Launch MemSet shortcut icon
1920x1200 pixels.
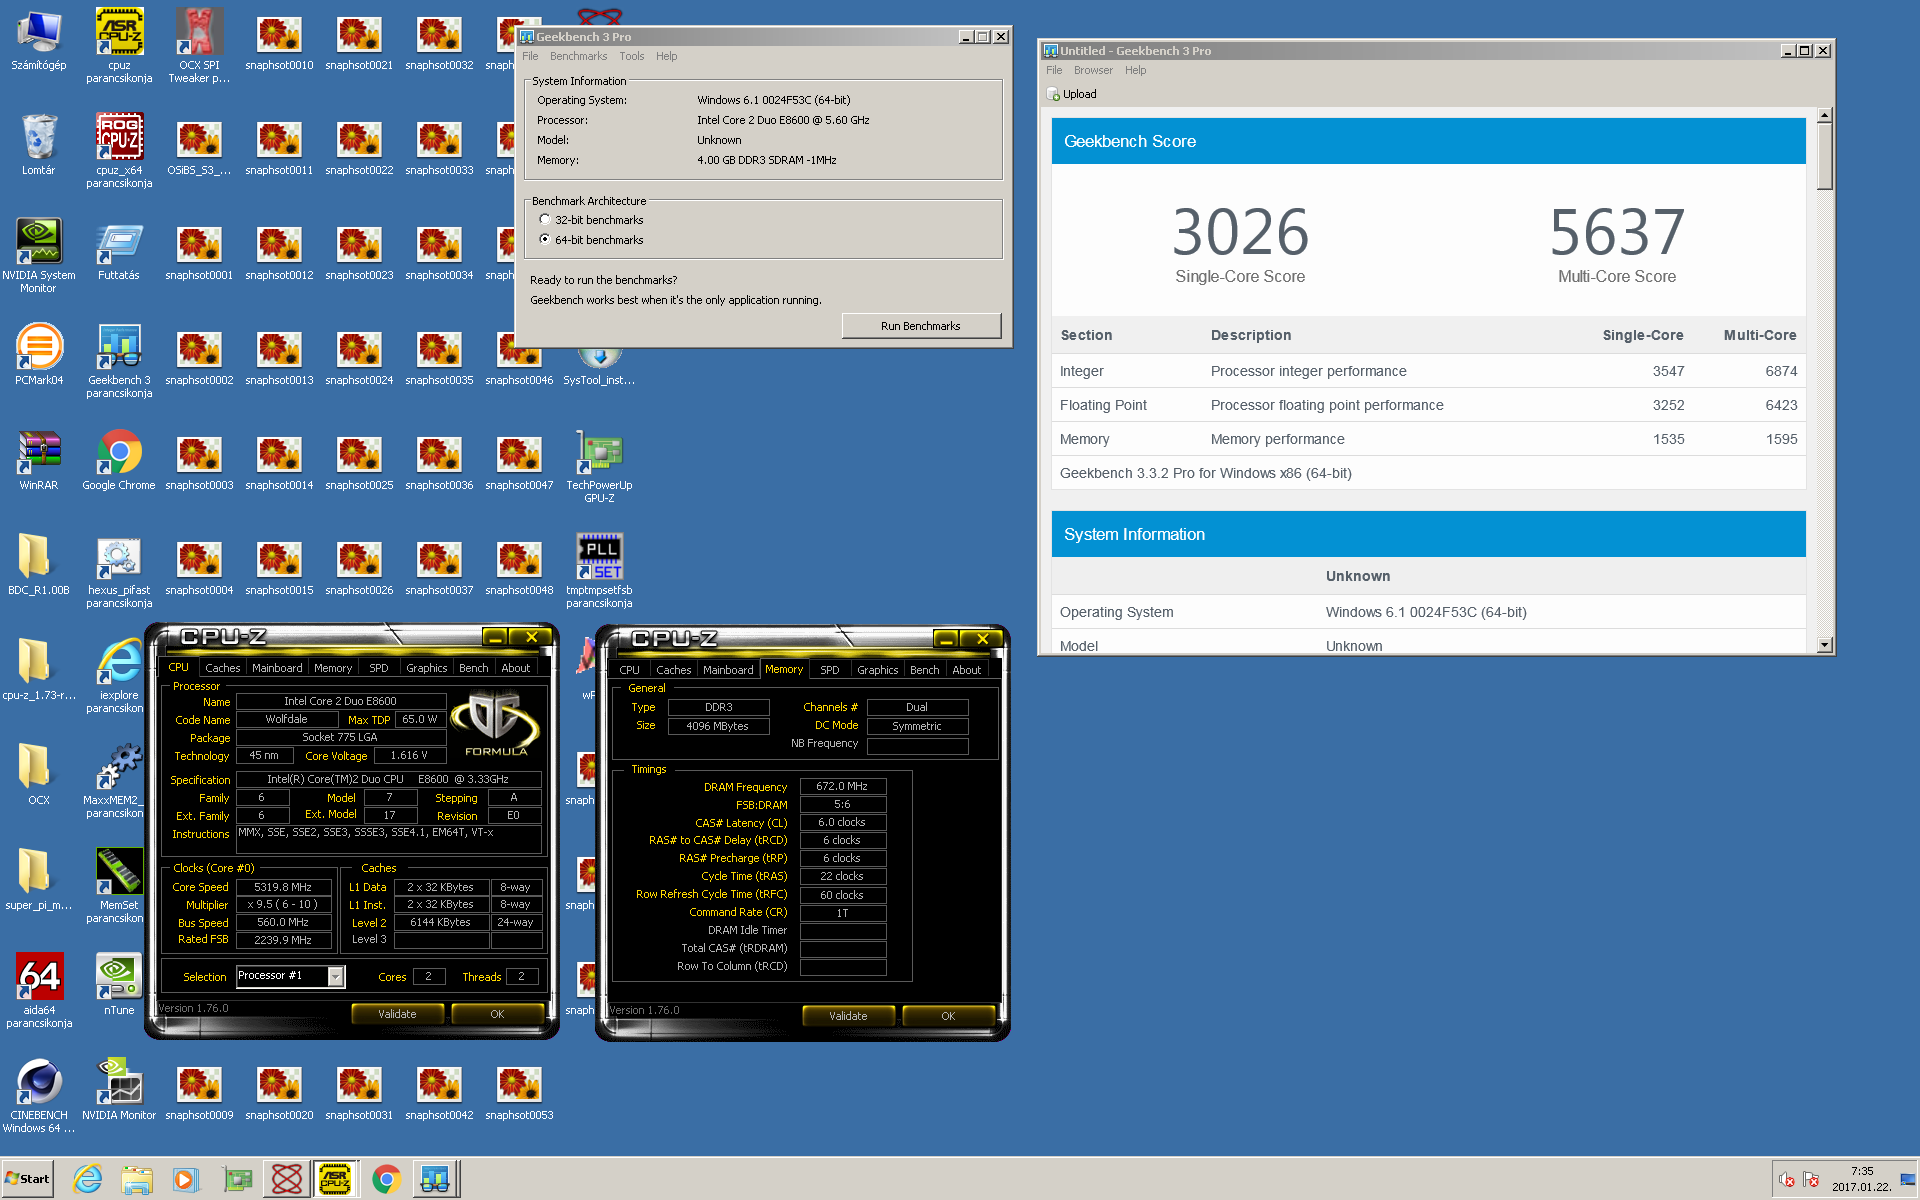119,885
